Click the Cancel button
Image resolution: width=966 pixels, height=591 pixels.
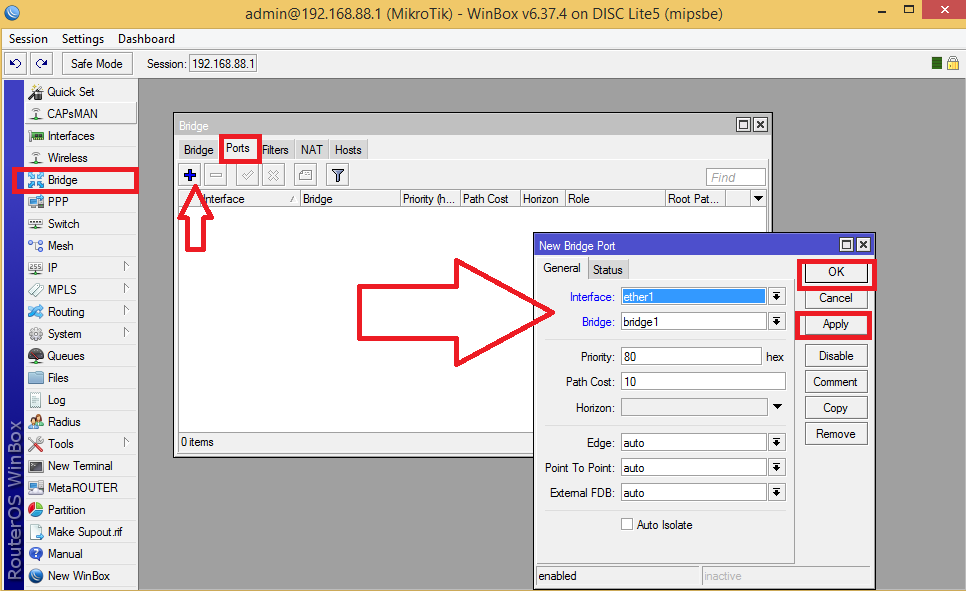(x=835, y=298)
